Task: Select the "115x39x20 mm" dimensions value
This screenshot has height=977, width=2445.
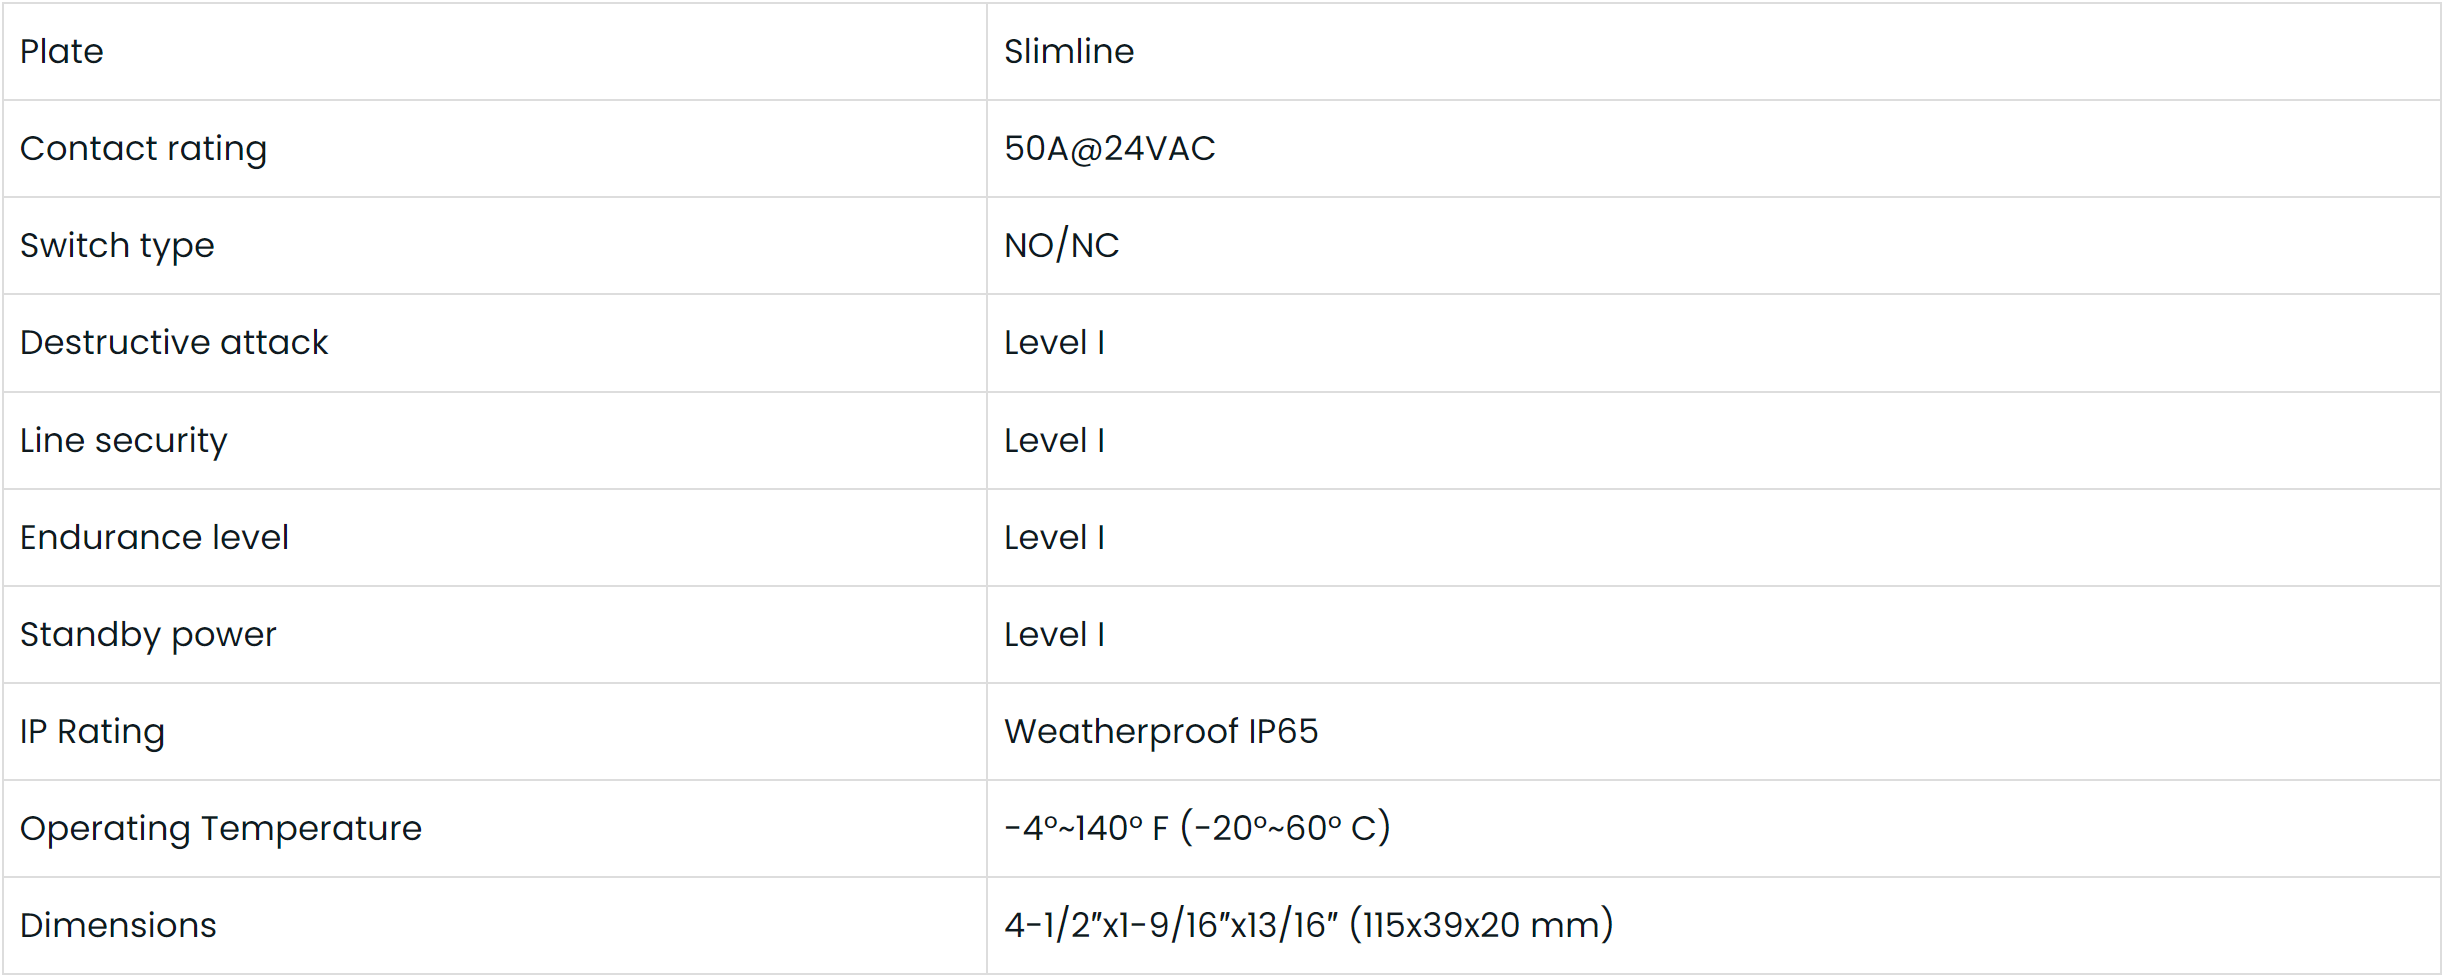Action: 1481,926
